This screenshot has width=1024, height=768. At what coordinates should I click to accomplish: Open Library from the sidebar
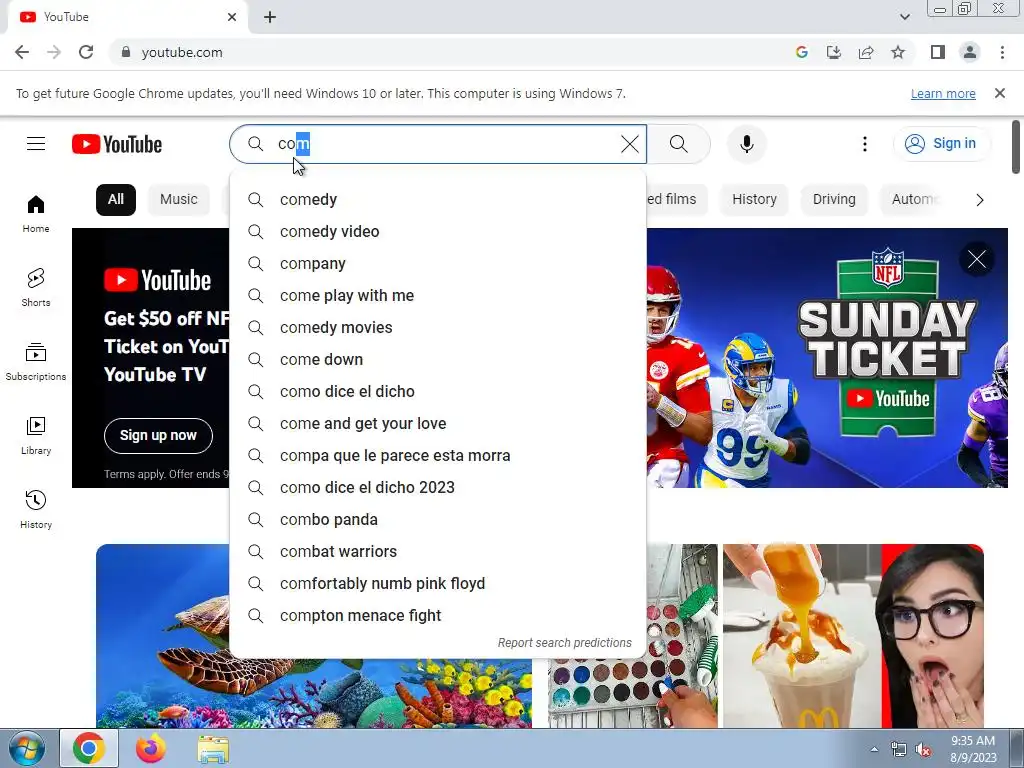36,436
